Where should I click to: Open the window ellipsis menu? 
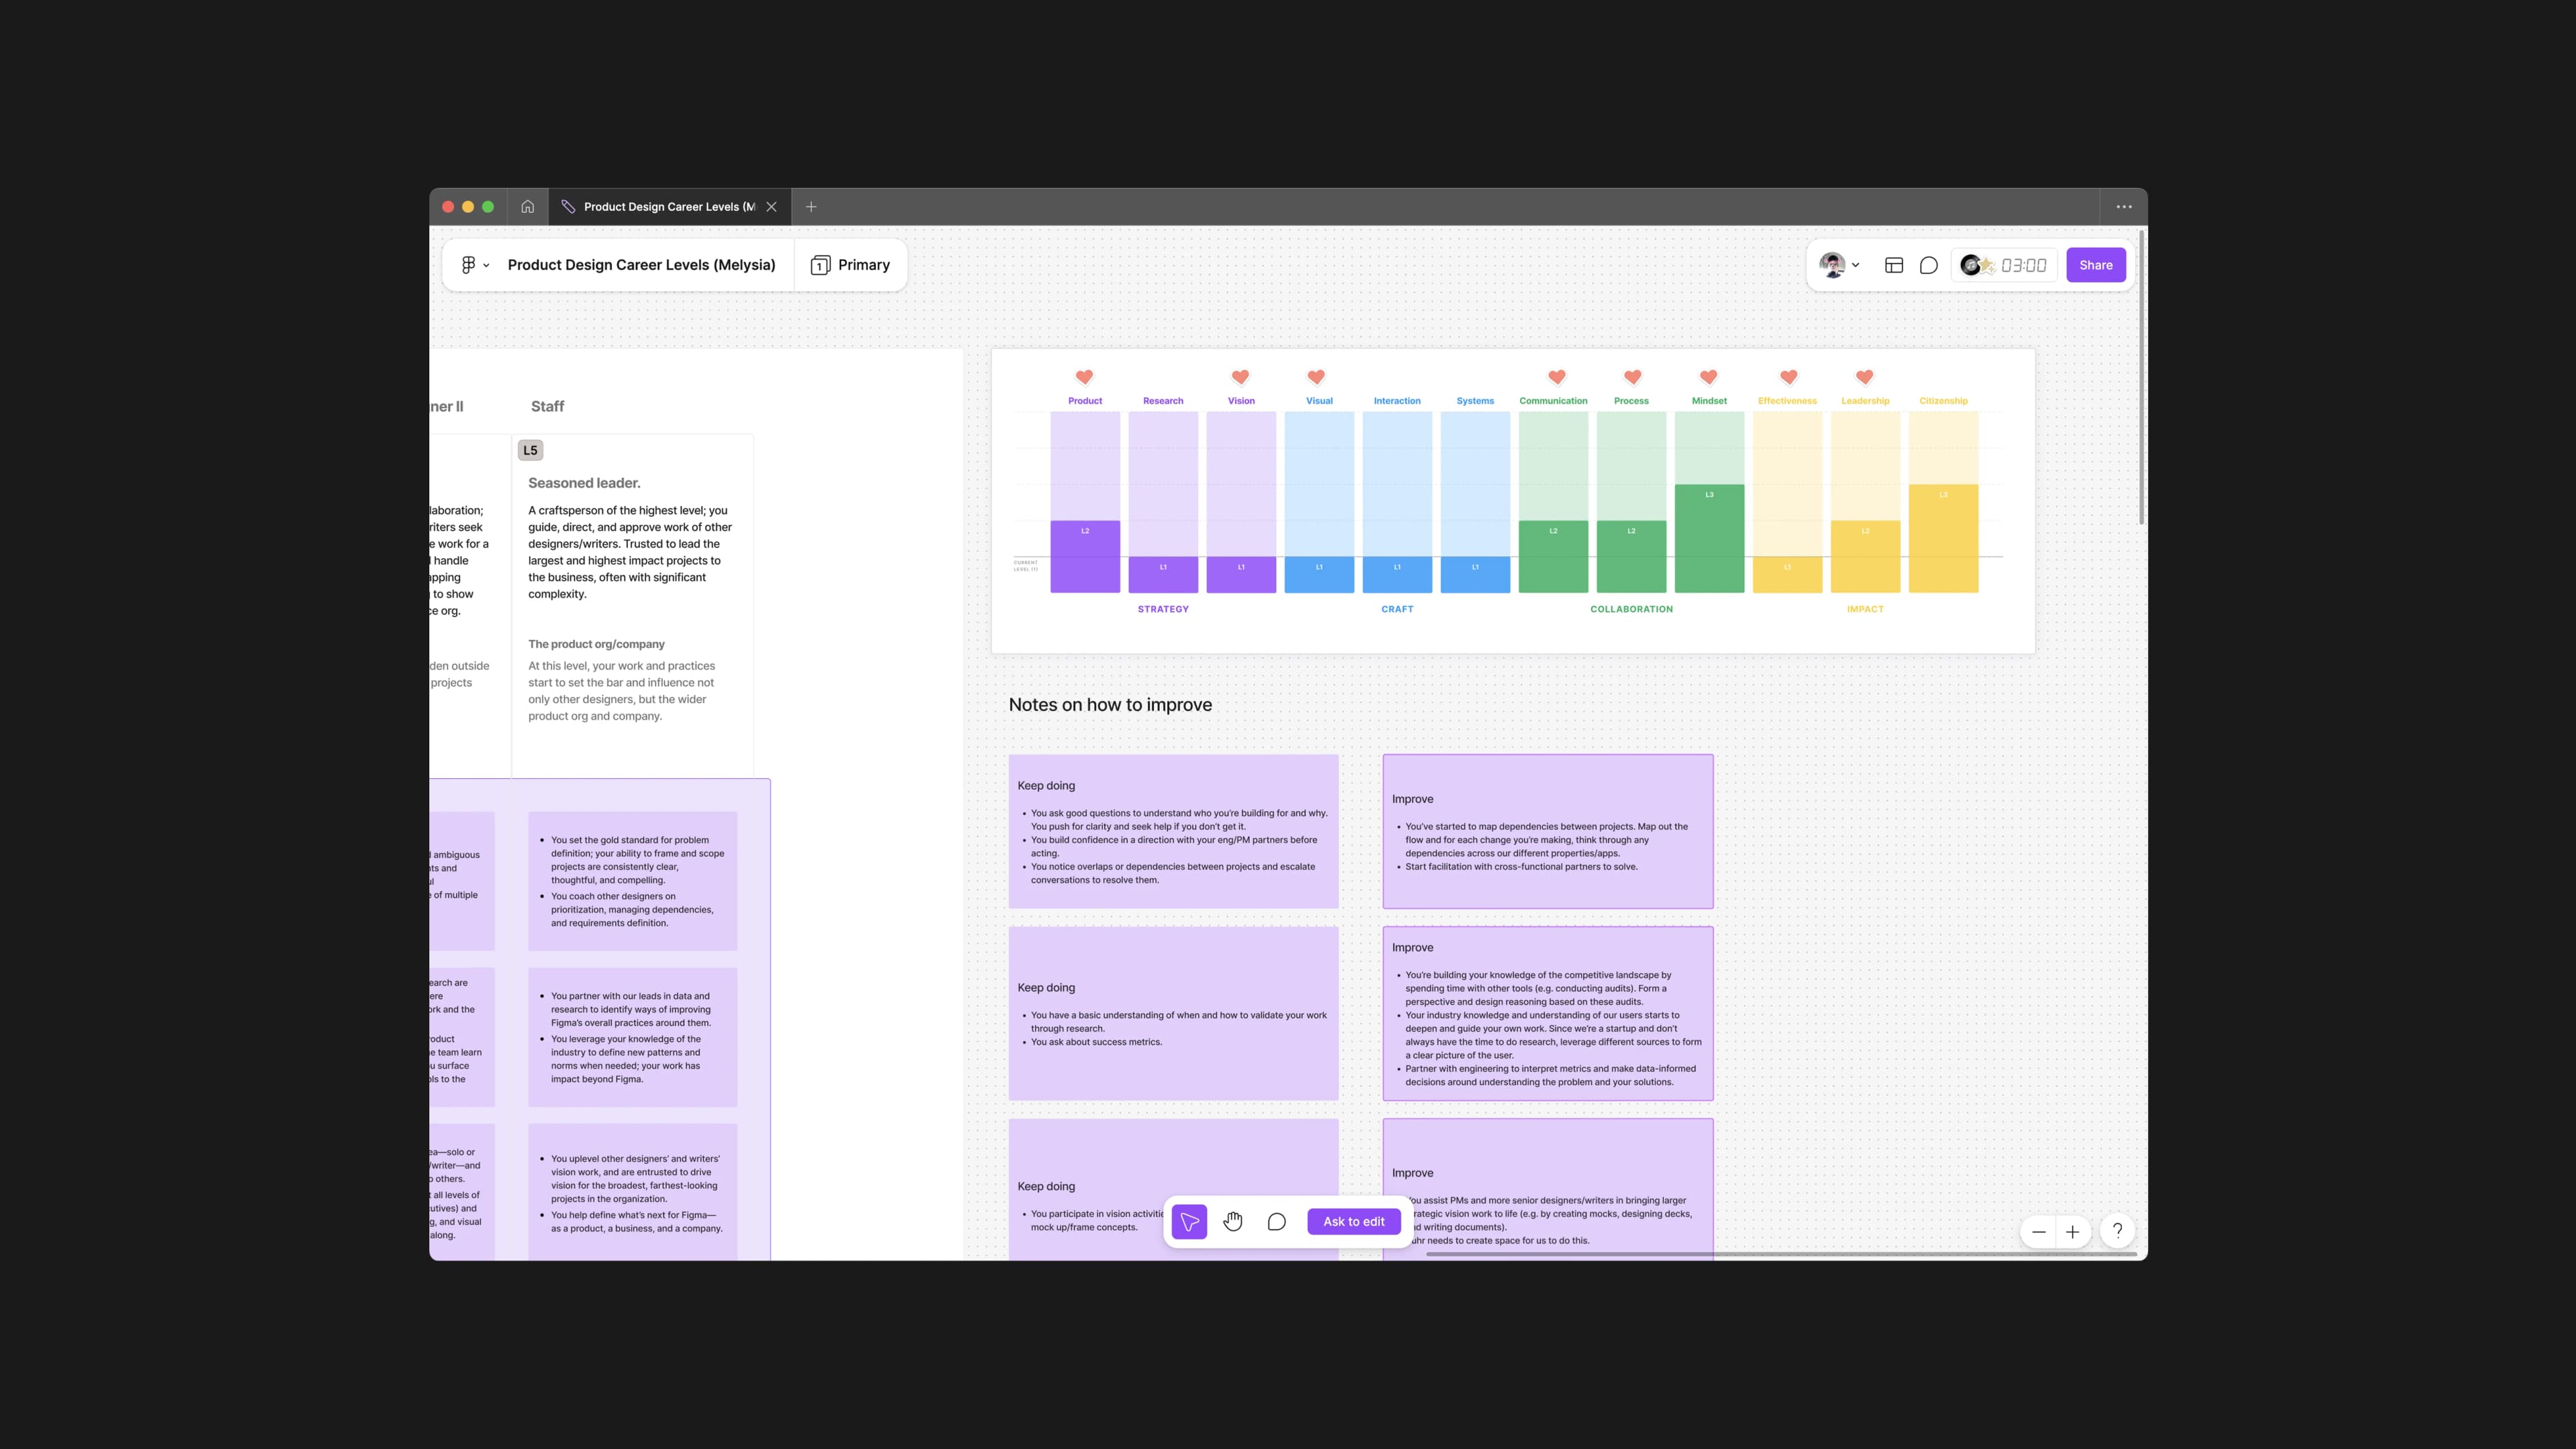pyautogui.click(x=2124, y=207)
